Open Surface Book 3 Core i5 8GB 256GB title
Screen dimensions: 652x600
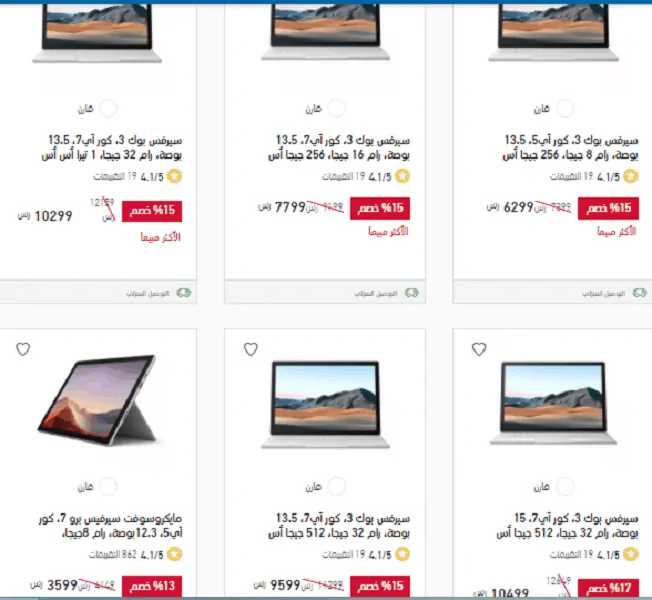pos(570,147)
